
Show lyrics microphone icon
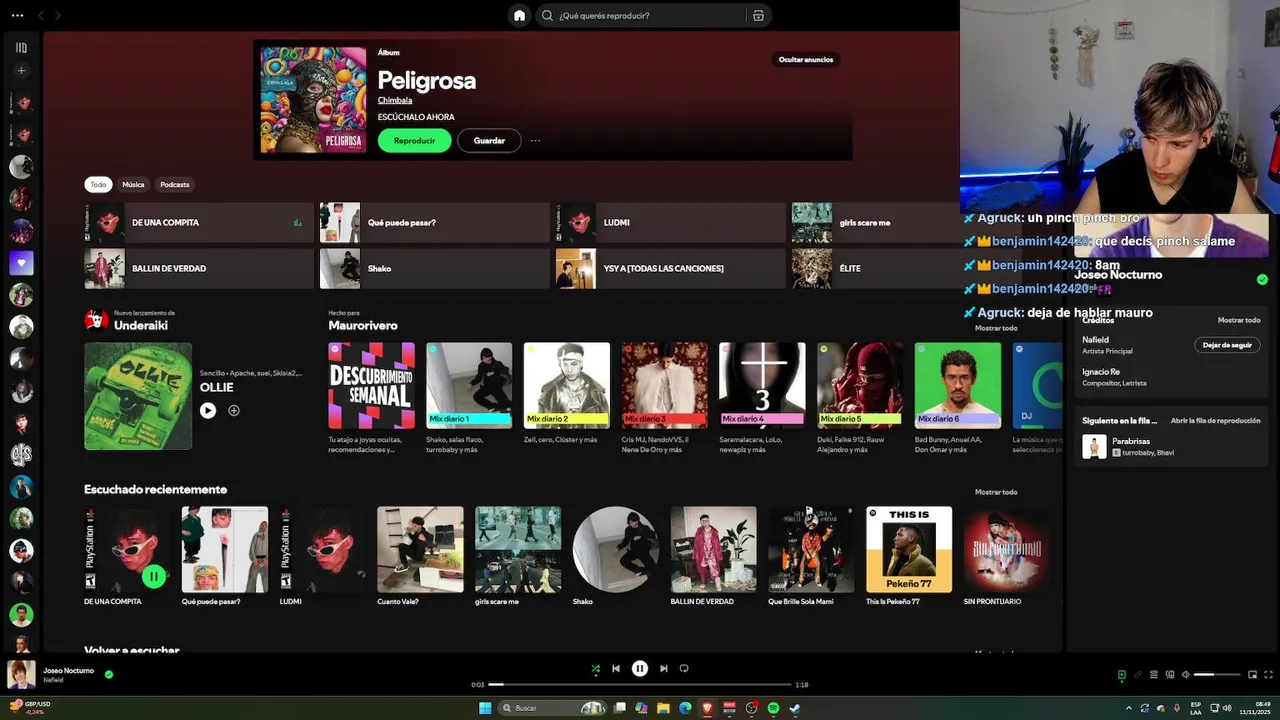(1137, 675)
